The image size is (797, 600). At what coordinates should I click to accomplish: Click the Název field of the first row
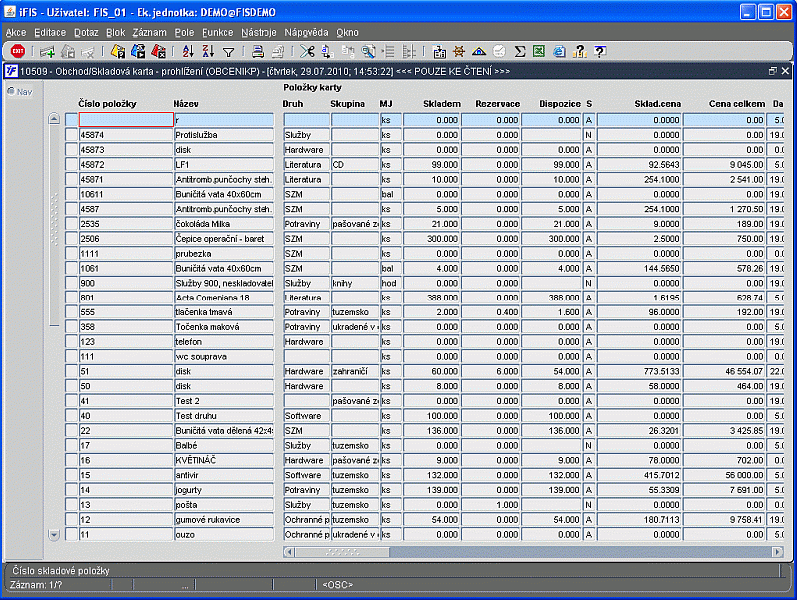(224, 120)
